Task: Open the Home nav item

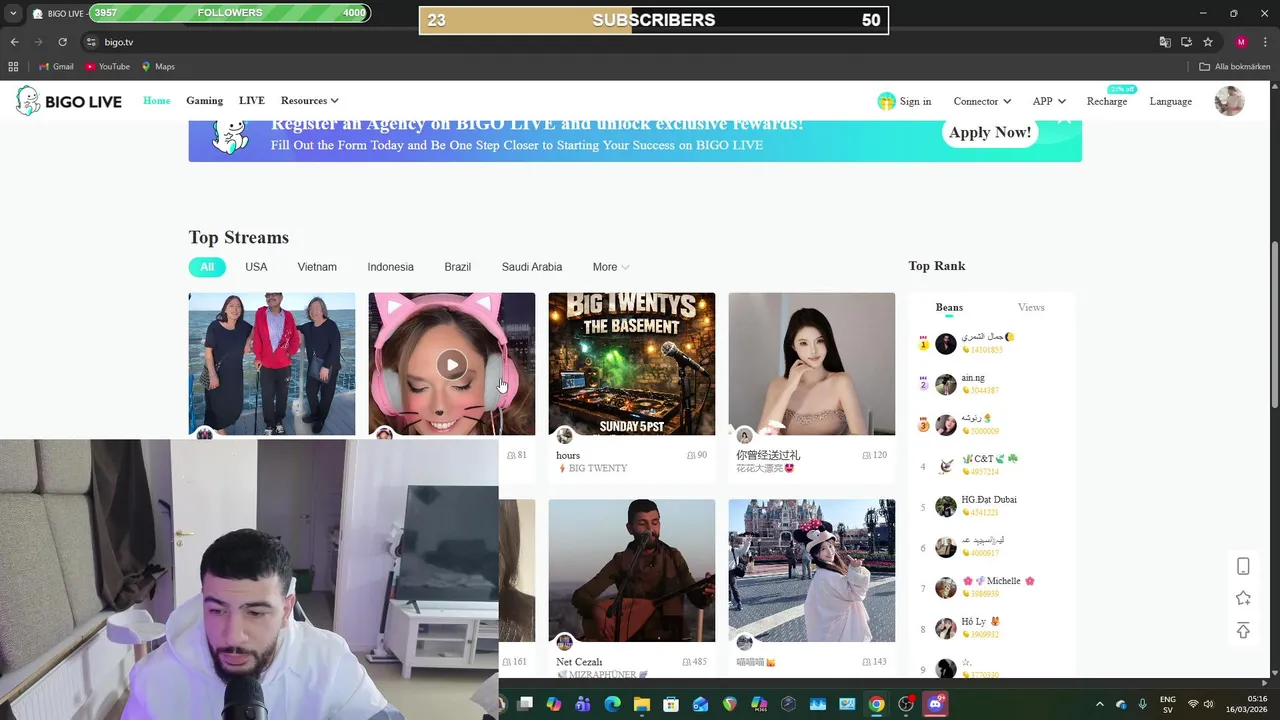Action: [x=156, y=101]
